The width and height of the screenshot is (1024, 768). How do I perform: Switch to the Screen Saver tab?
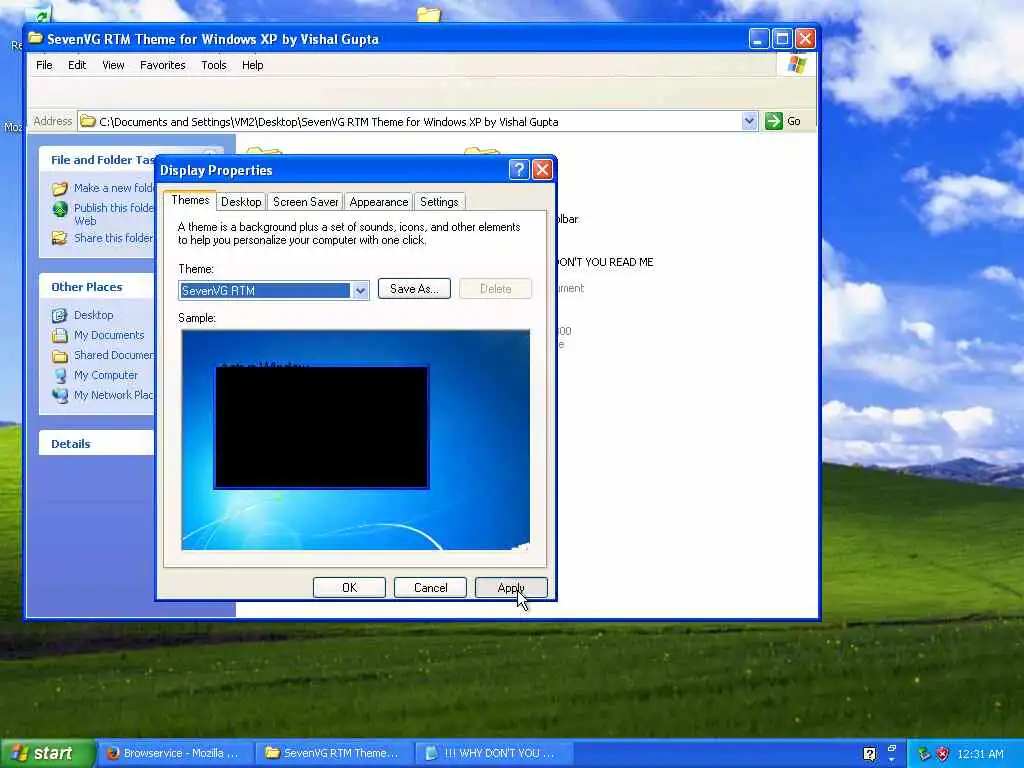305,202
